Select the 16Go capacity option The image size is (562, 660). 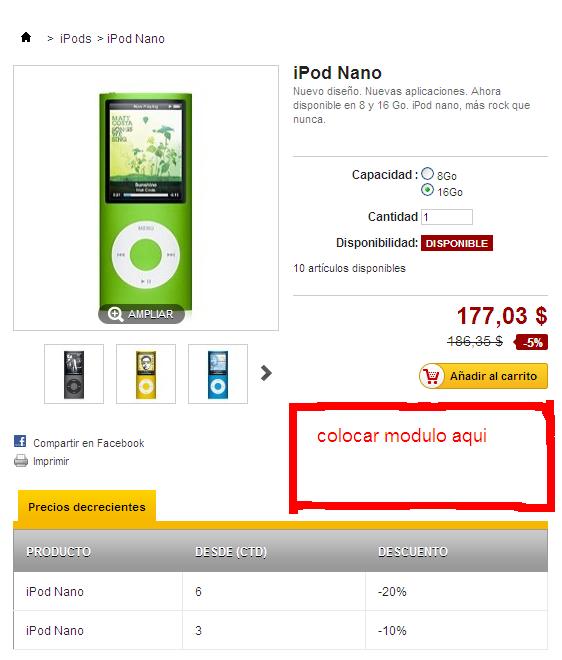(x=427, y=190)
